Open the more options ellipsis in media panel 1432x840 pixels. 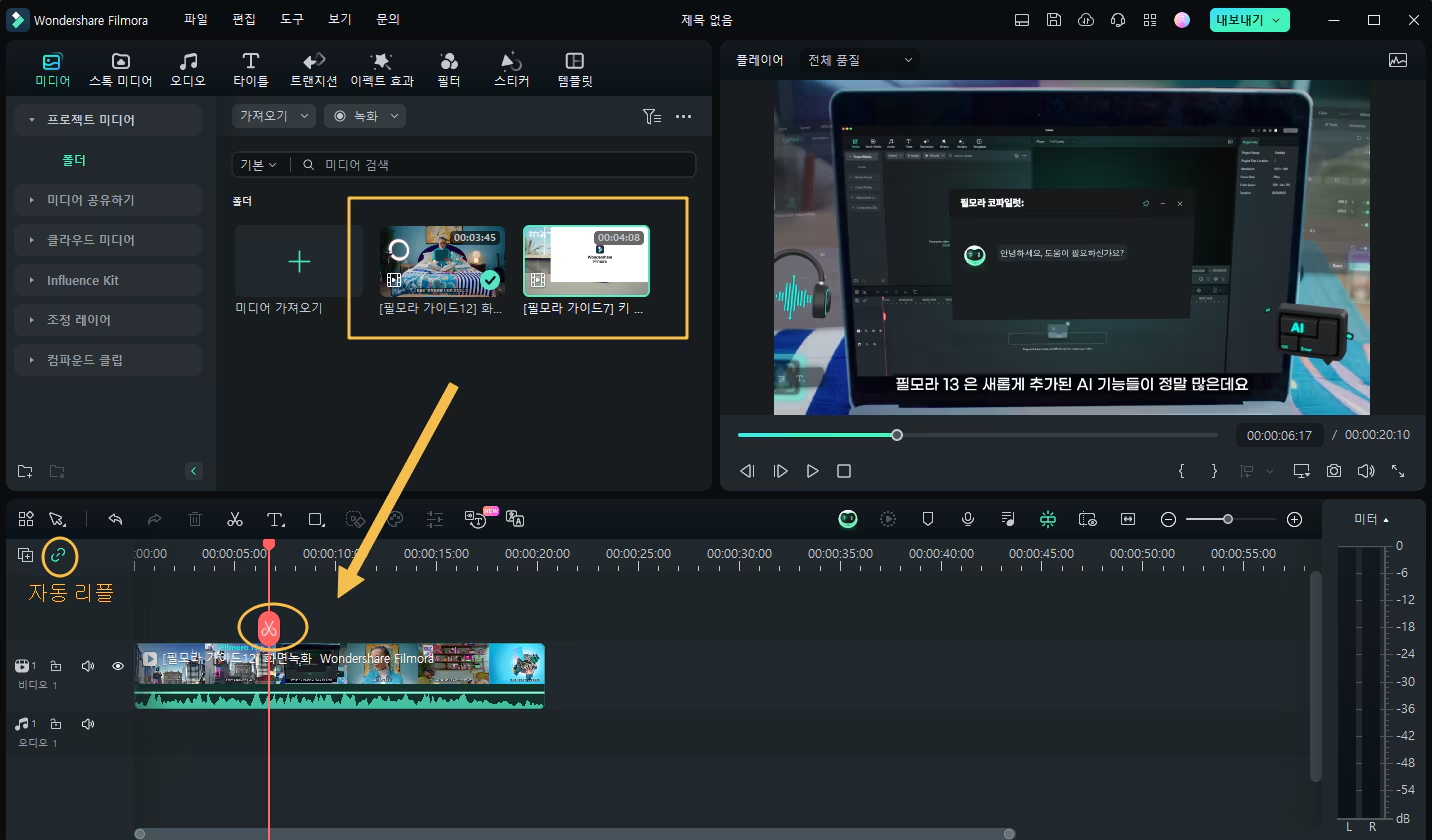[684, 116]
